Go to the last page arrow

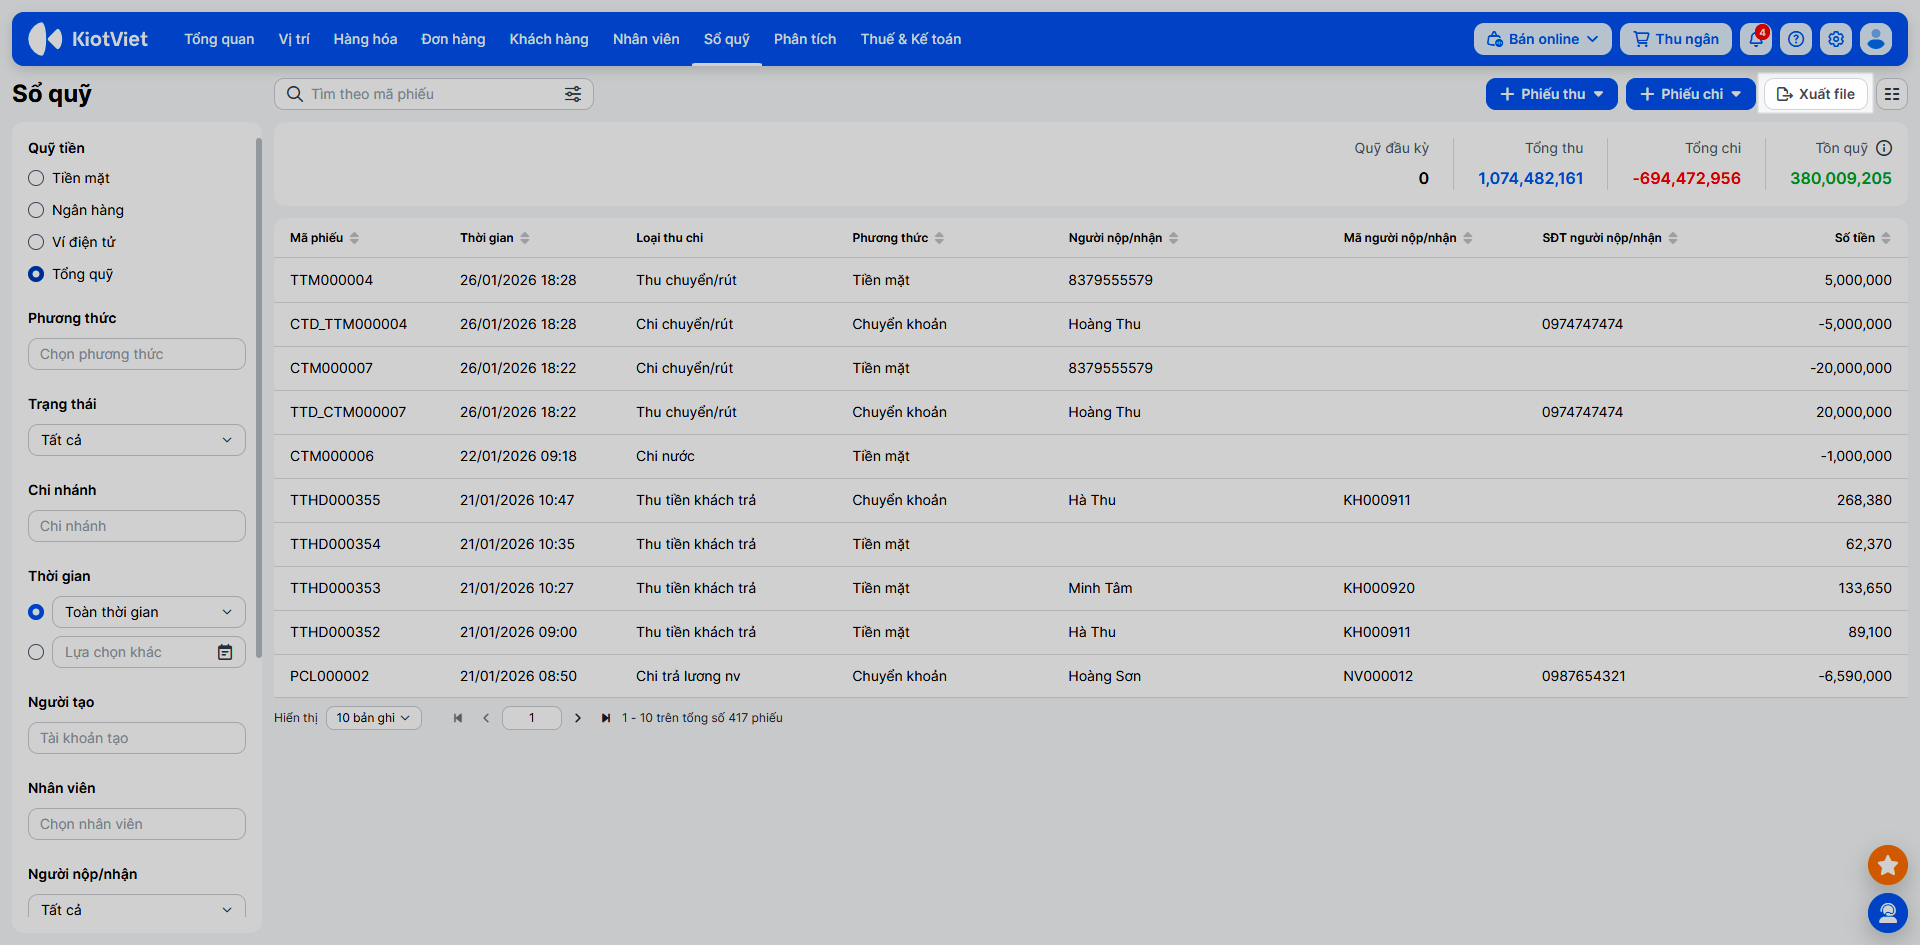(606, 718)
